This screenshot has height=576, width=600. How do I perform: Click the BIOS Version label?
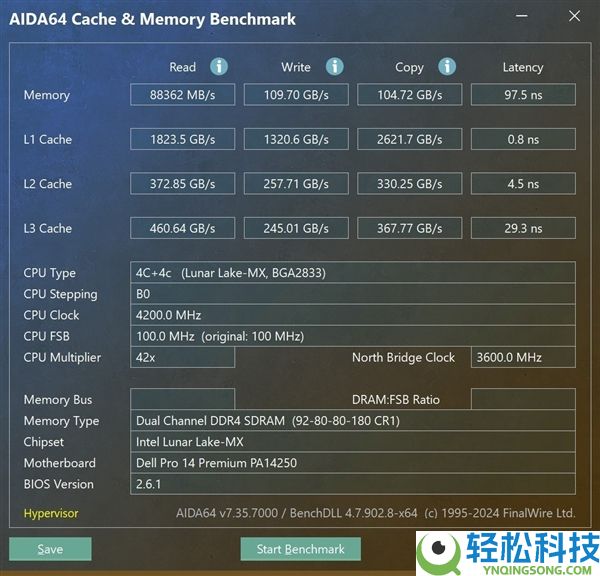pos(59,484)
